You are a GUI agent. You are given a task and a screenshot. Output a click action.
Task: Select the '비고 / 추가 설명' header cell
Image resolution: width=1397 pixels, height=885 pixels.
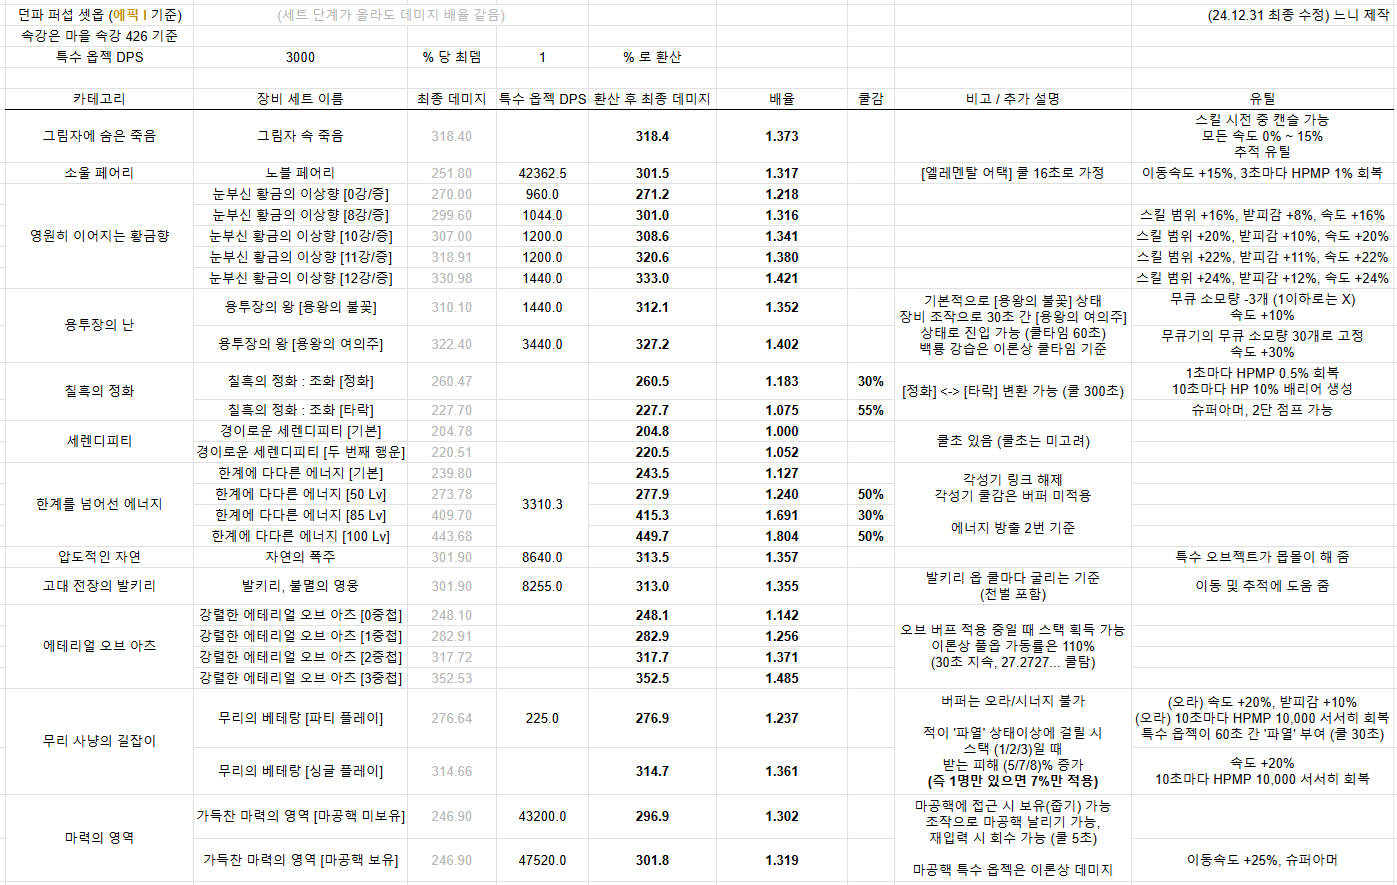pyautogui.click(x=1012, y=99)
